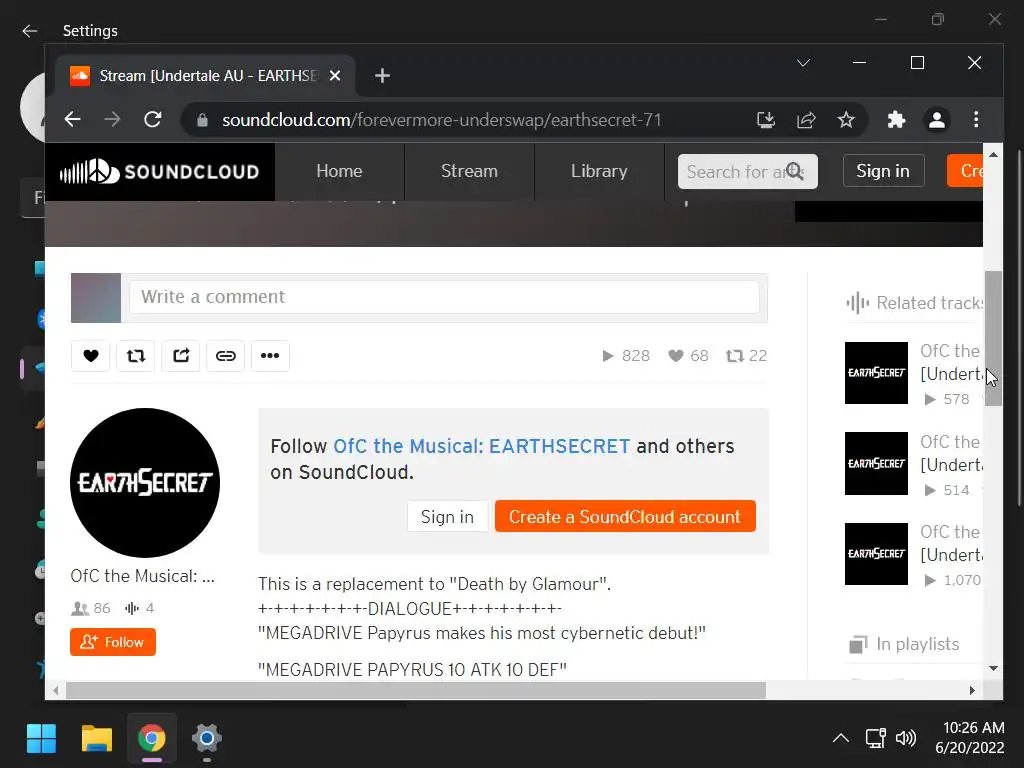
Task: Click the horizontal scrollbar thumb
Action: (x=416, y=691)
